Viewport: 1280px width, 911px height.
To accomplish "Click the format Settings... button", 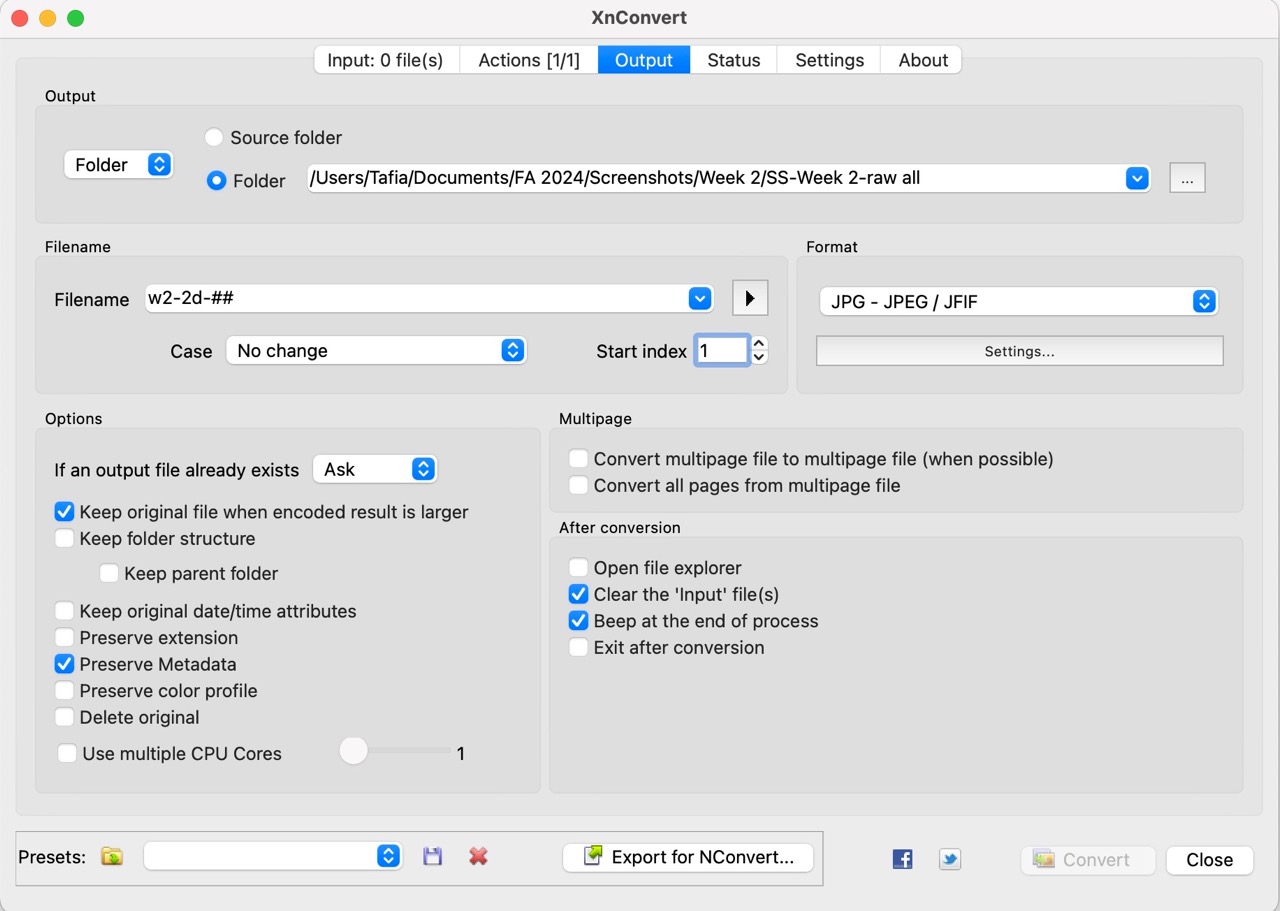I will click(1019, 351).
